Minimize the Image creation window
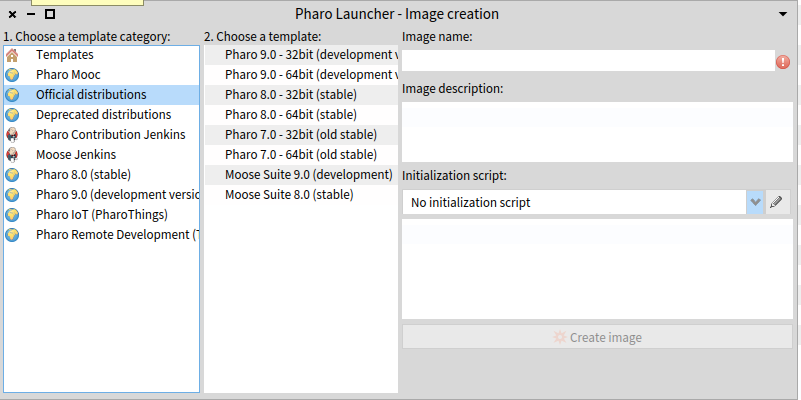This screenshot has width=801, height=400. [x=31, y=14]
